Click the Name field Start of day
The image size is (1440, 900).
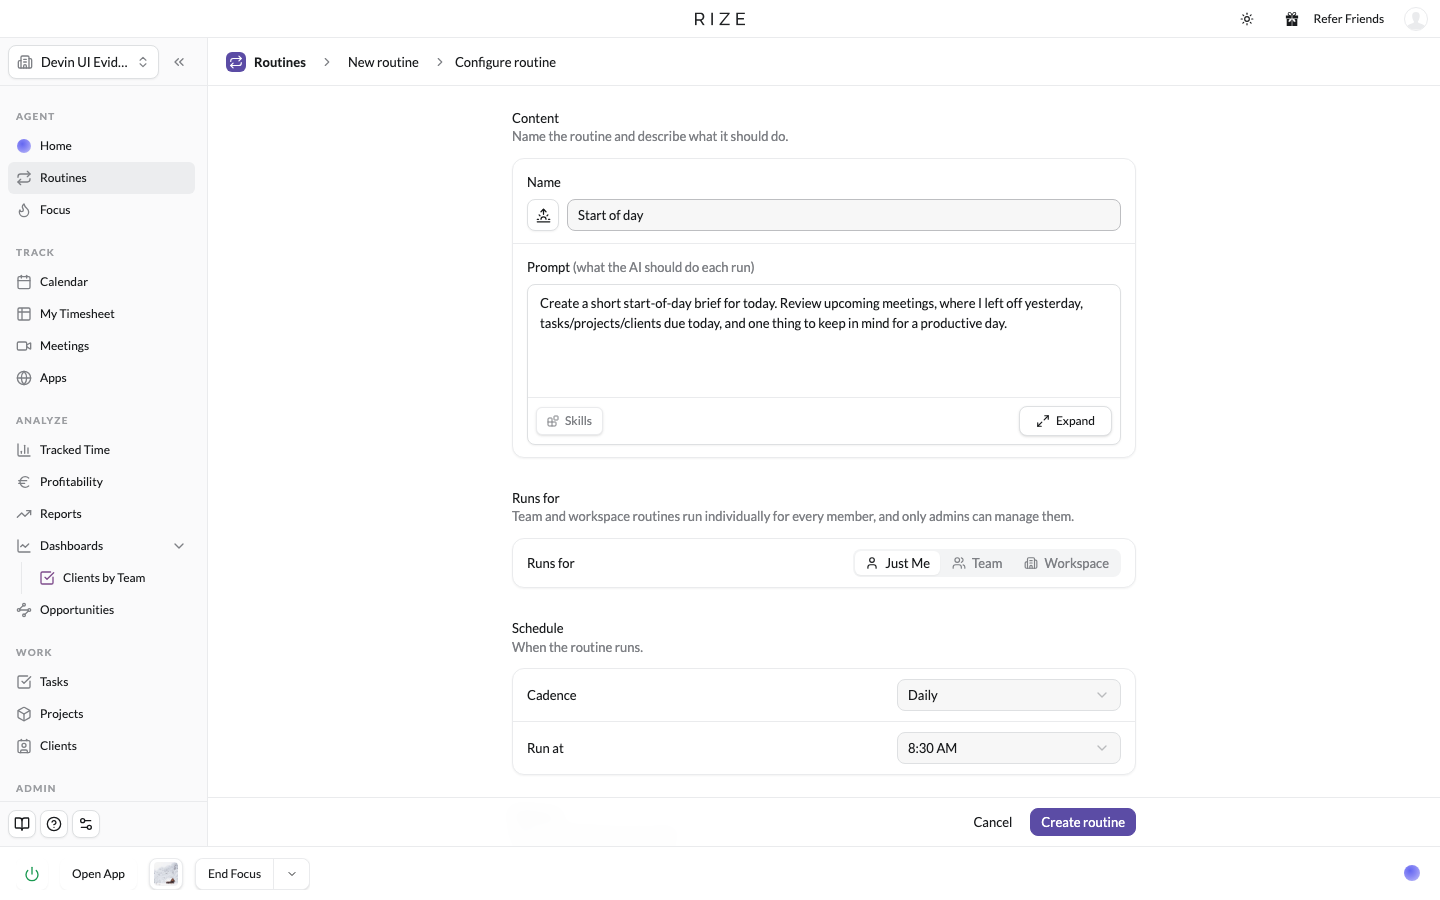(x=843, y=215)
